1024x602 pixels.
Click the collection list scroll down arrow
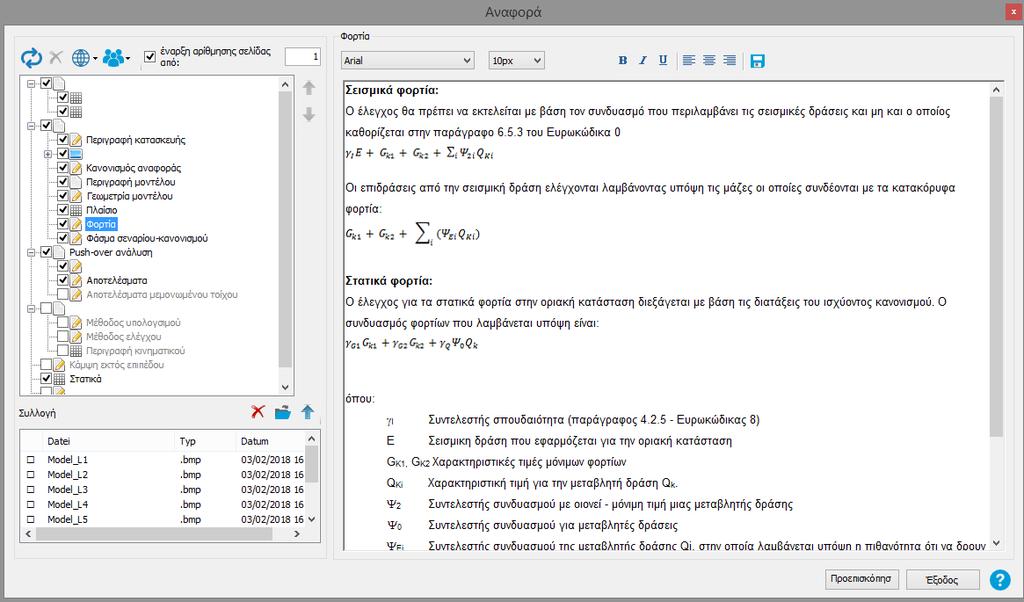(312, 520)
